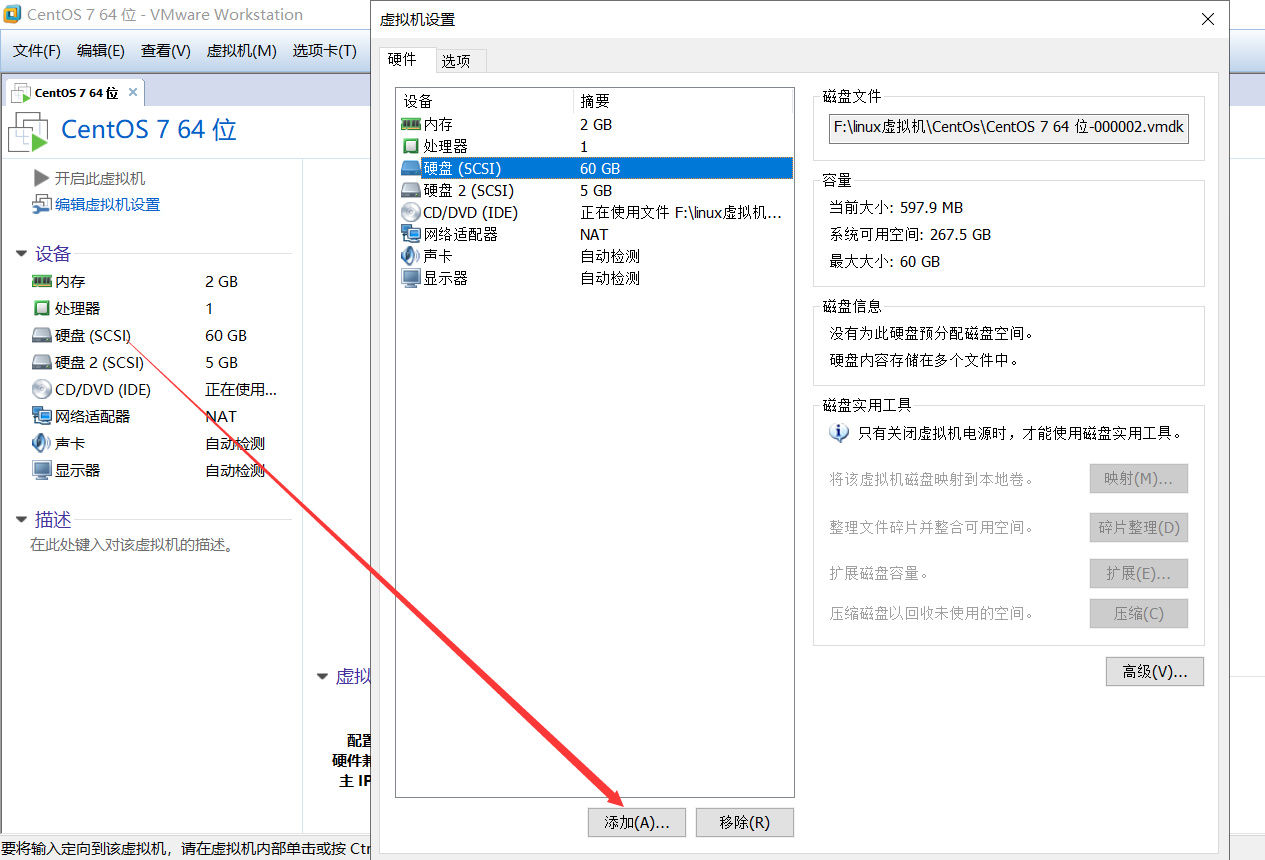Click the 映射(M)... button
The width and height of the screenshot is (1265, 860).
click(x=1139, y=479)
